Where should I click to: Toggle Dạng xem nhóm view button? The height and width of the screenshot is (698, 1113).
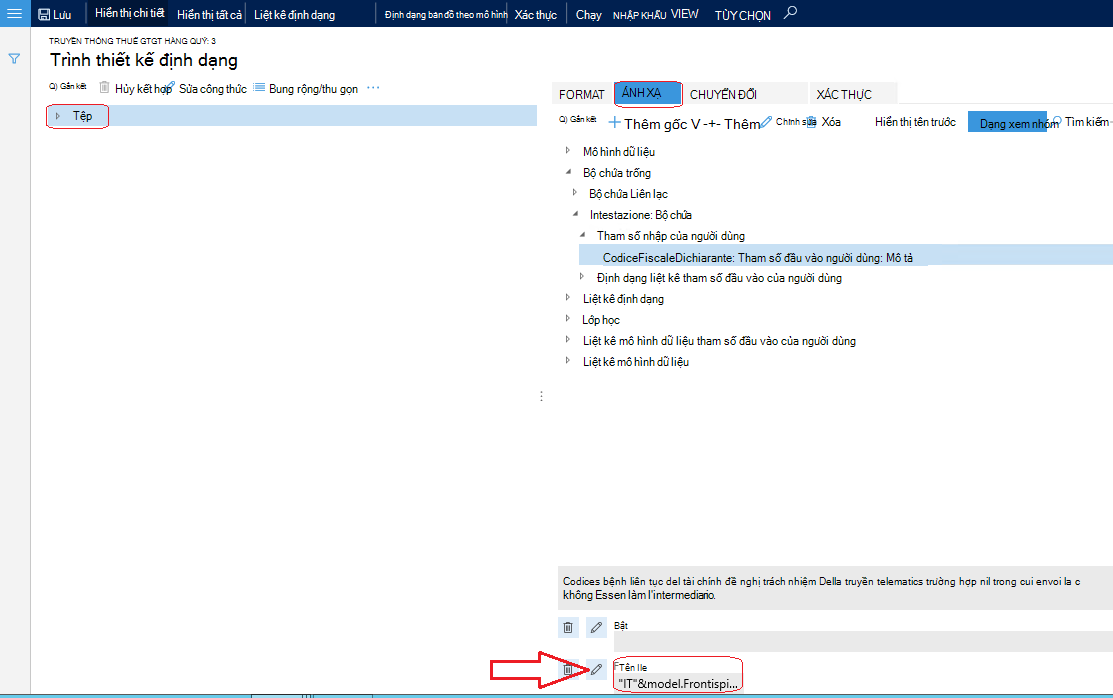pyautogui.click(x=1008, y=122)
